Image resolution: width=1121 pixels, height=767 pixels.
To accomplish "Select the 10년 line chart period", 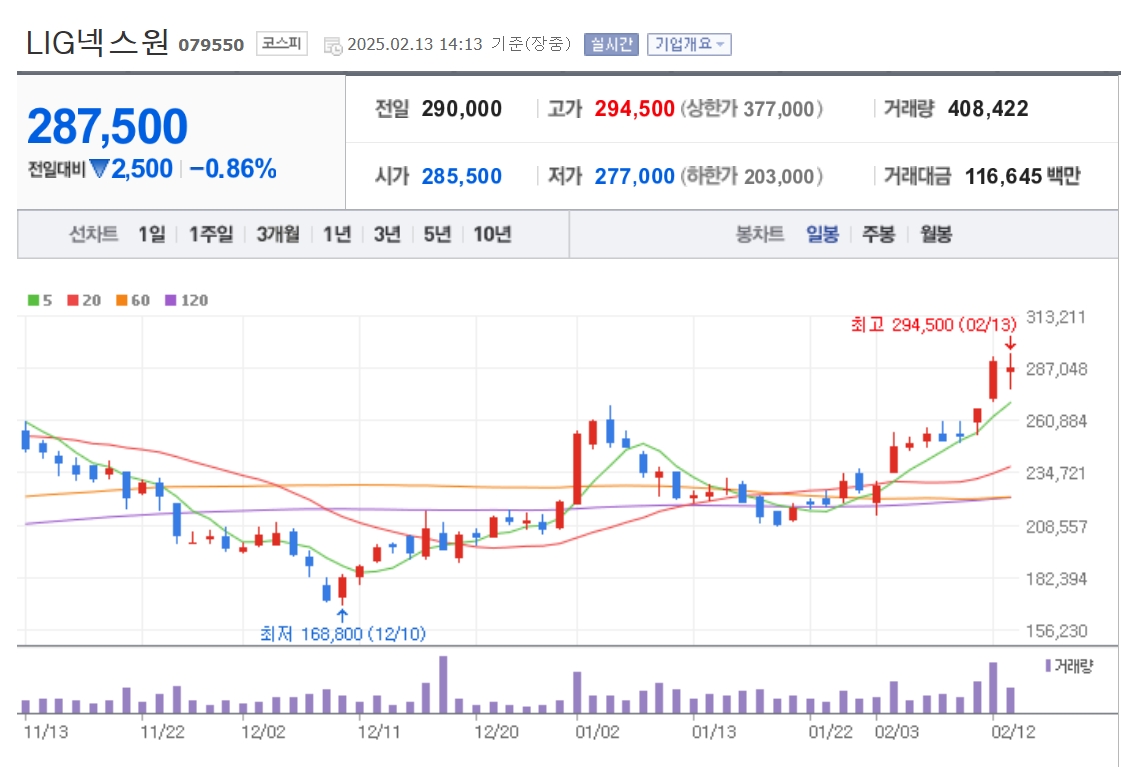I will [x=493, y=234].
